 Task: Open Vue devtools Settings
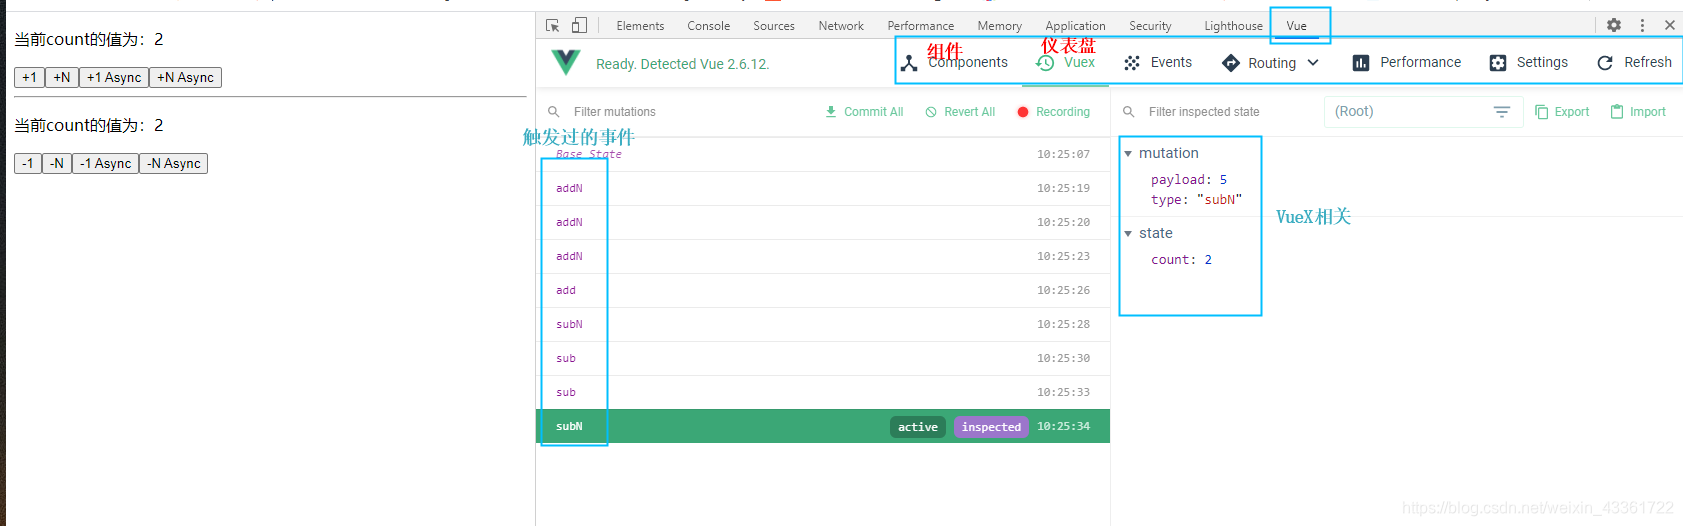(1529, 62)
